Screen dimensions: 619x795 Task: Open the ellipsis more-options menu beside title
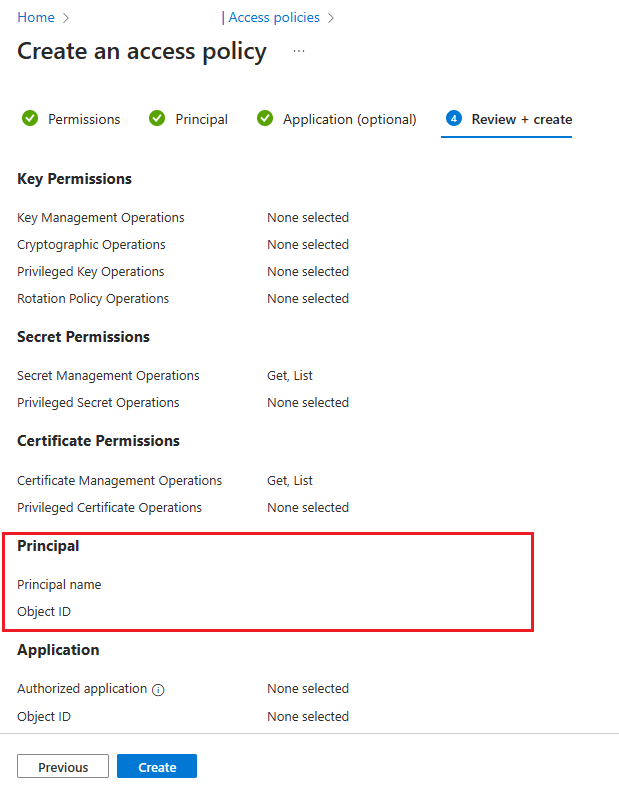299,51
